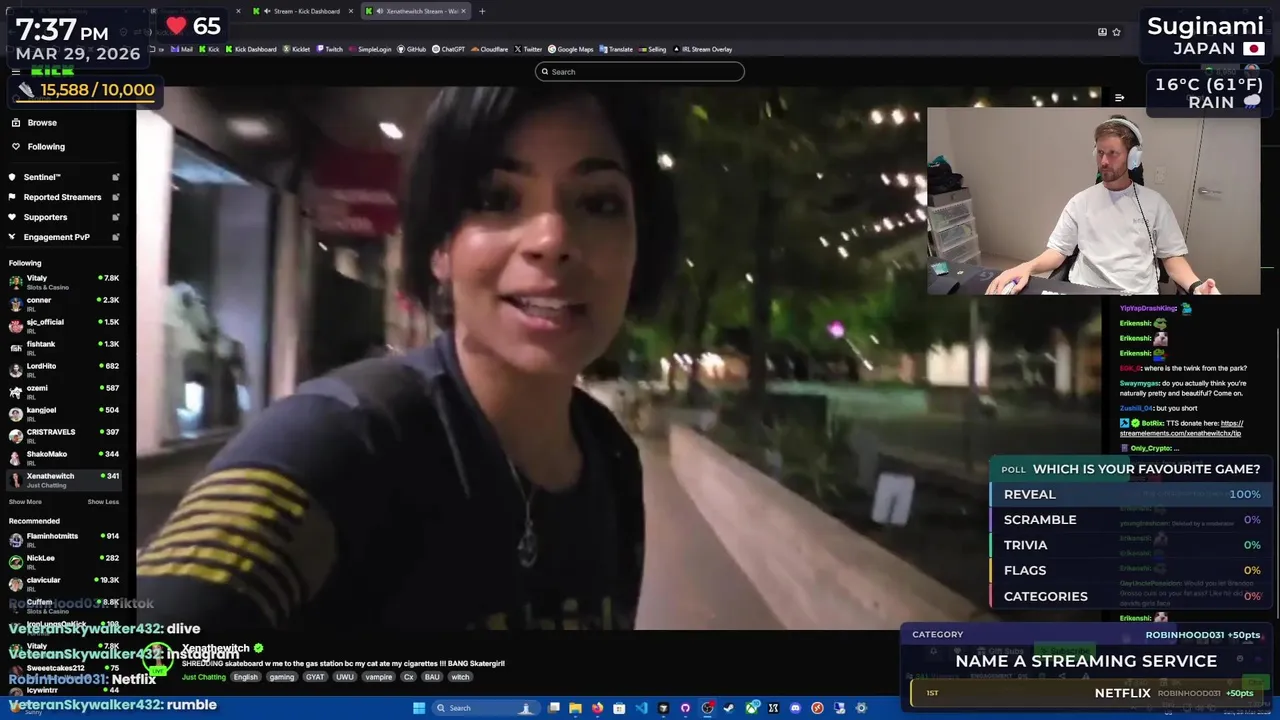Open fishtank channel in Following list

point(64,347)
